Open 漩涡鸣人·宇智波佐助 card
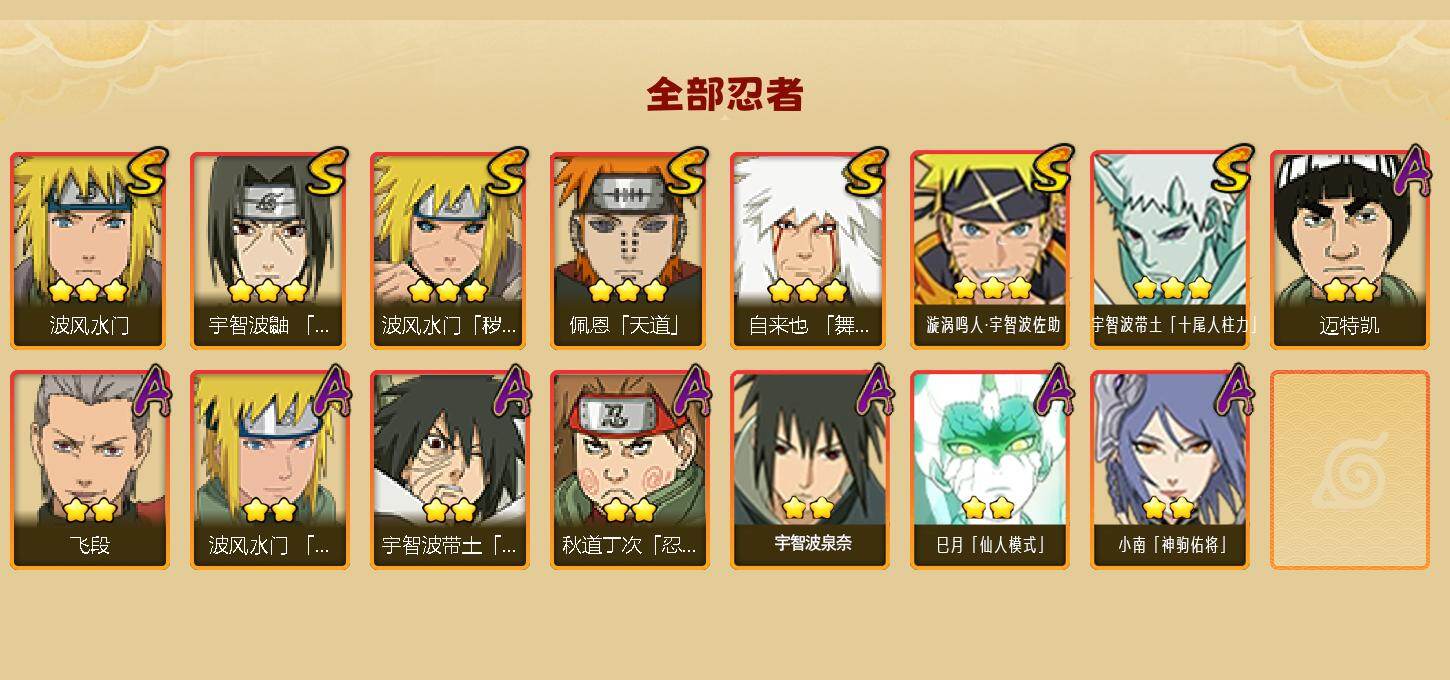Viewport: 1450px width, 680px height. click(x=989, y=250)
